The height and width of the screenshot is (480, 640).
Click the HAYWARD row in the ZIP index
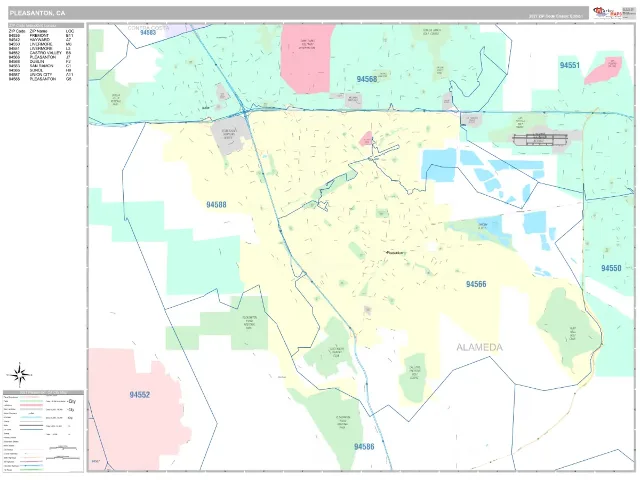coord(41,40)
